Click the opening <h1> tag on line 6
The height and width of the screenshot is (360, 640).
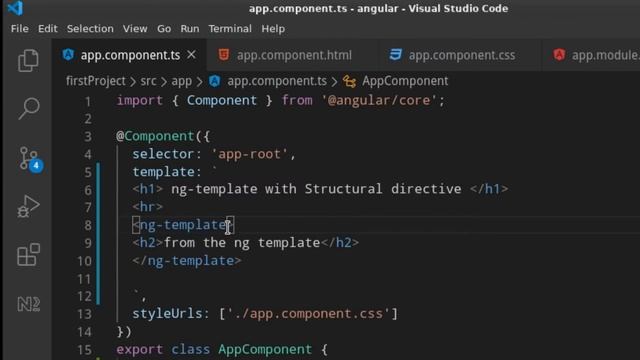point(147,189)
